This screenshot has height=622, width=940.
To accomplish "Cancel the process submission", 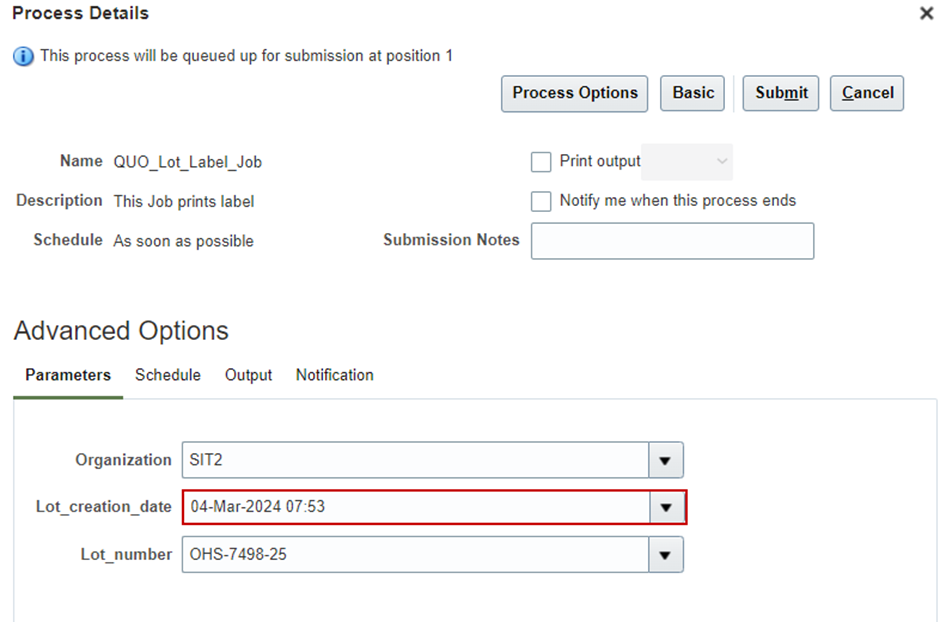I will pos(867,93).
